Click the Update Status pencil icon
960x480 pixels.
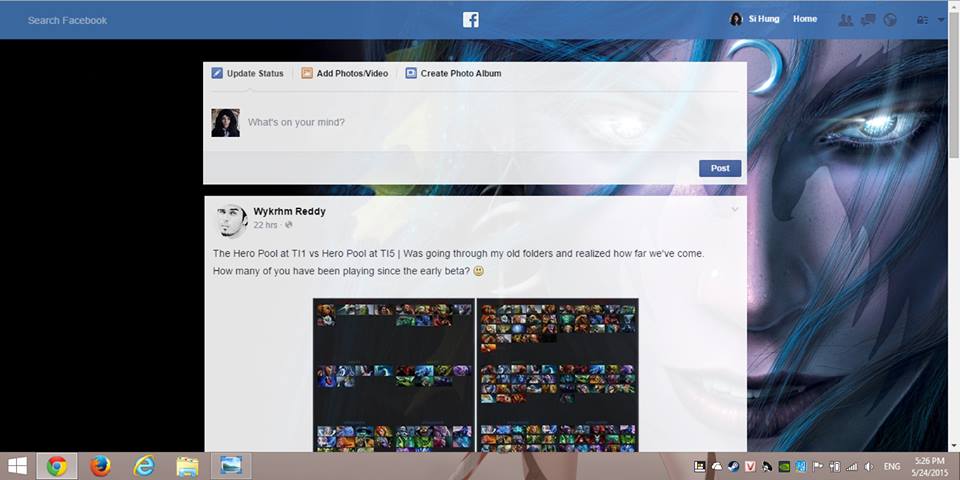coord(217,73)
